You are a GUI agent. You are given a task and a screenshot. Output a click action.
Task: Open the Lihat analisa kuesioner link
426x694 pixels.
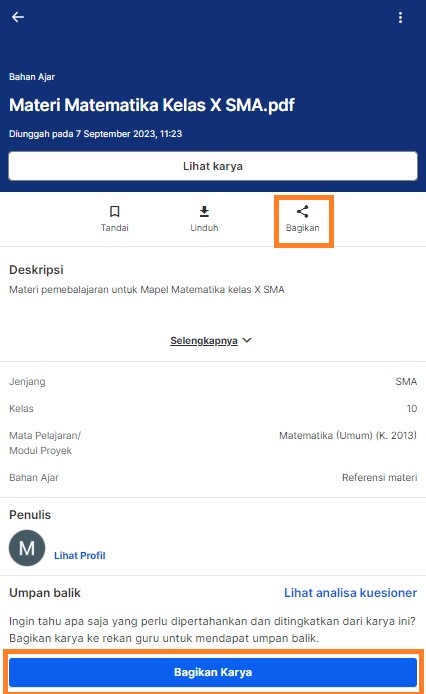point(350,593)
